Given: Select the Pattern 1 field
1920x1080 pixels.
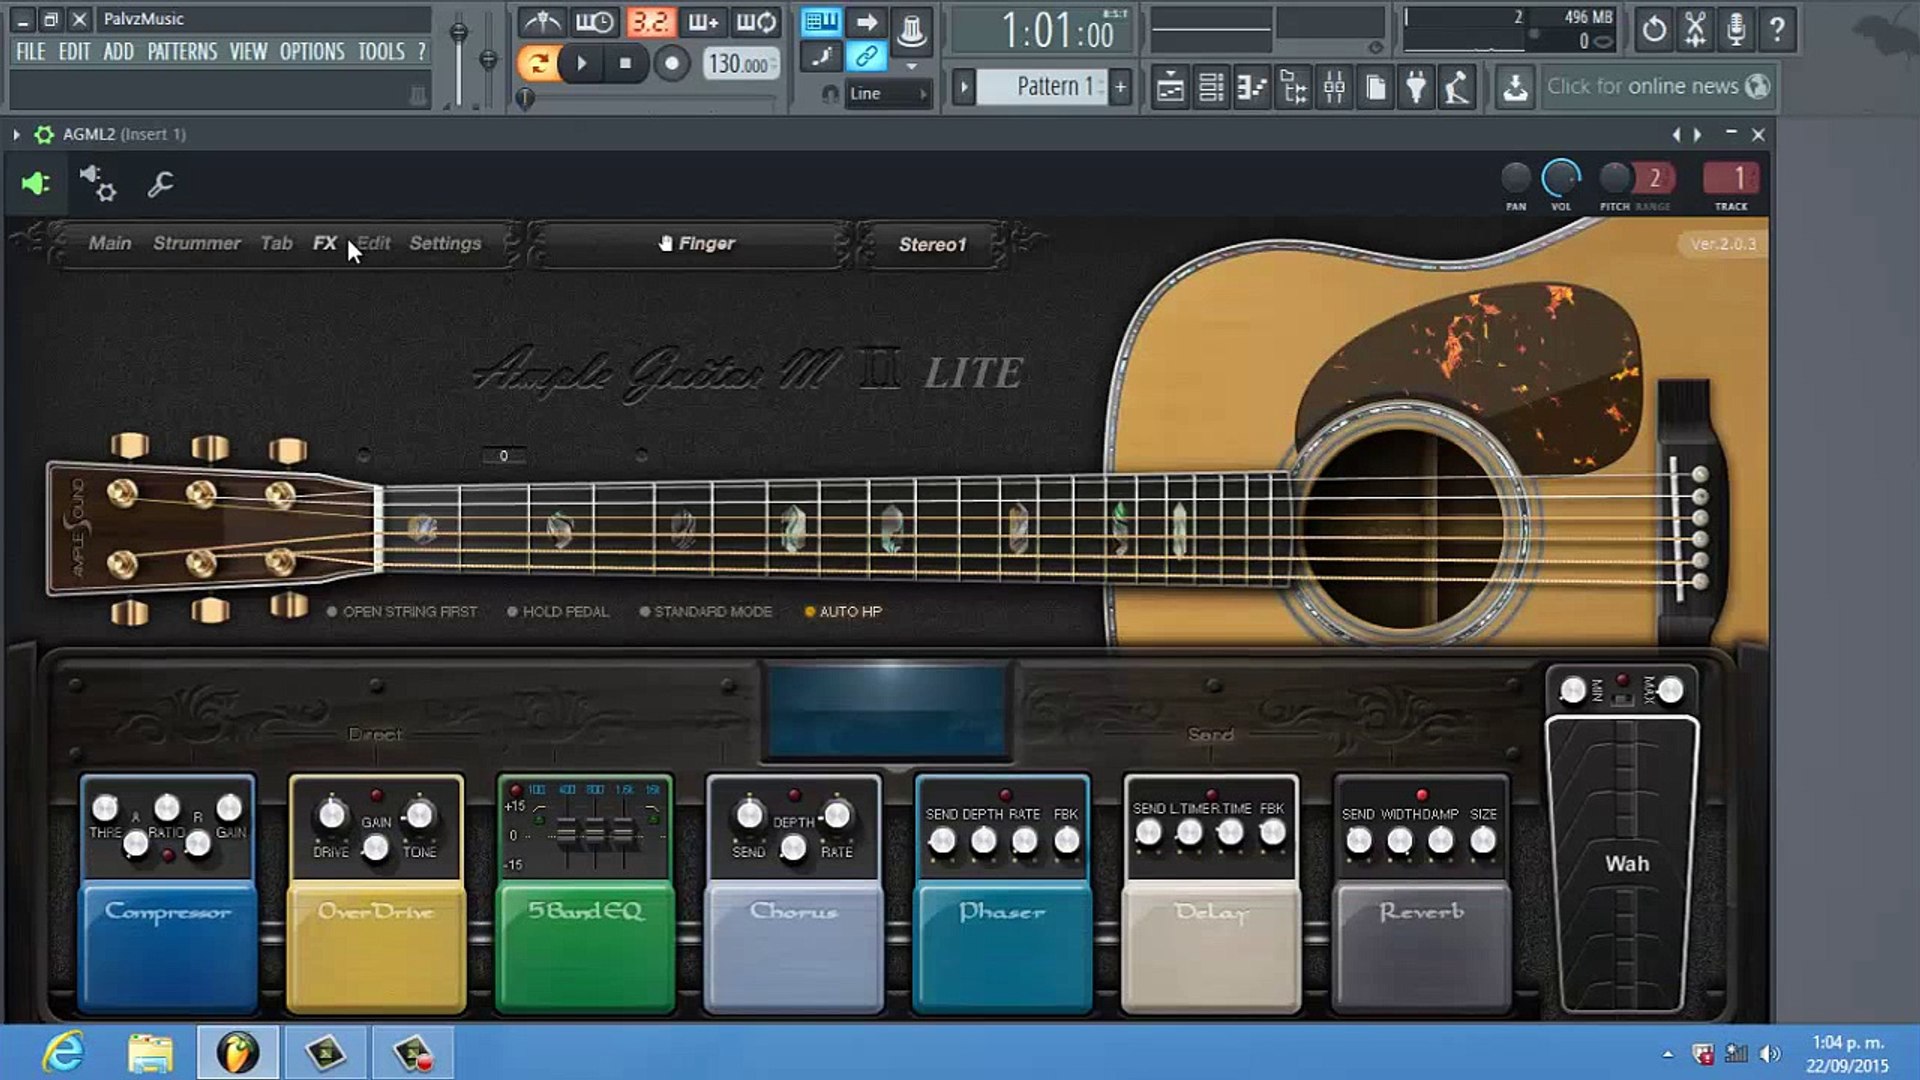Looking at the screenshot, I should (x=1043, y=87).
